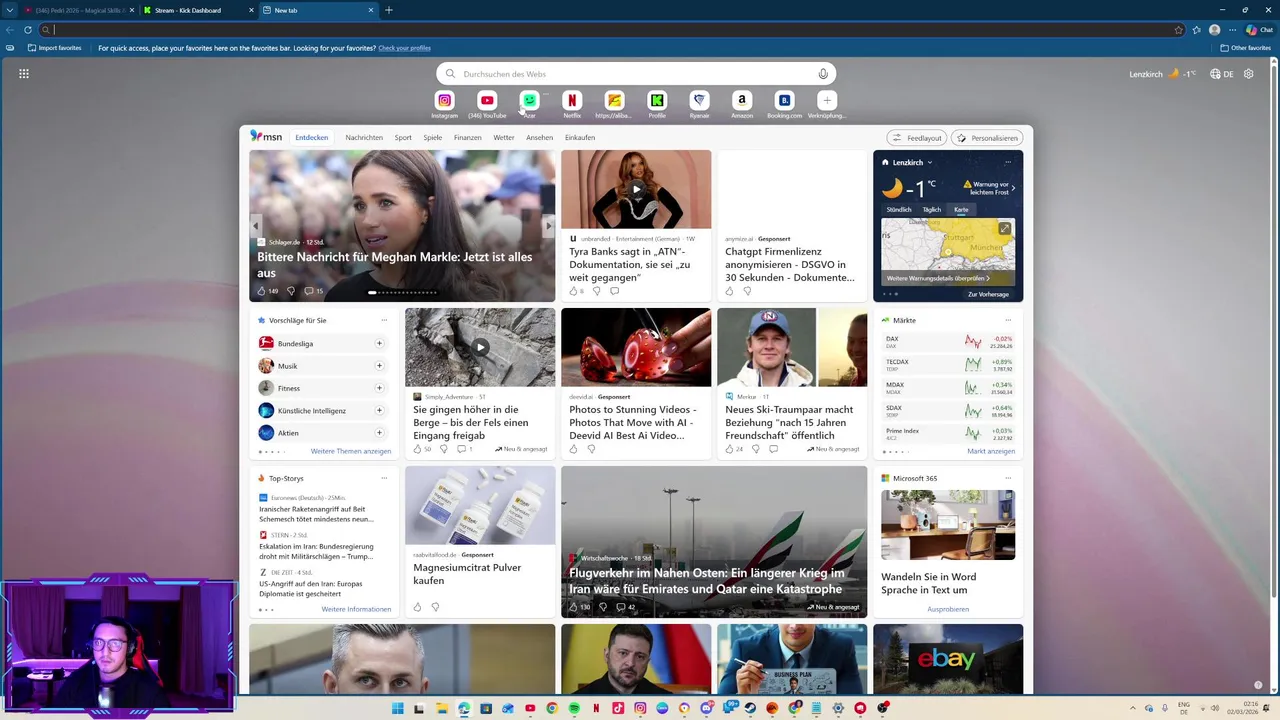This screenshot has height=720, width=1280.
Task: Play the Tyra Banks video
Action: pyautogui.click(x=636, y=189)
